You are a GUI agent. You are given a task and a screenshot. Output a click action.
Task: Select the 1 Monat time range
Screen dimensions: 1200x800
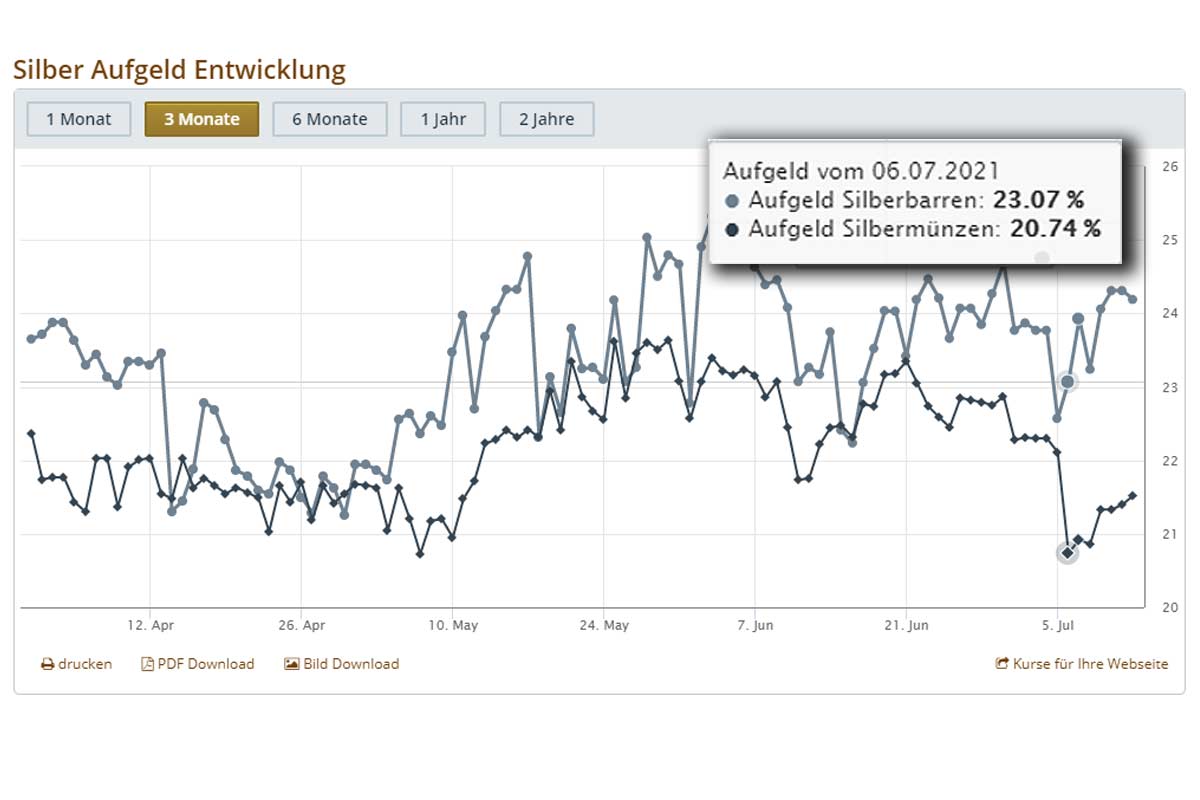pyautogui.click(x=78, y=119)
